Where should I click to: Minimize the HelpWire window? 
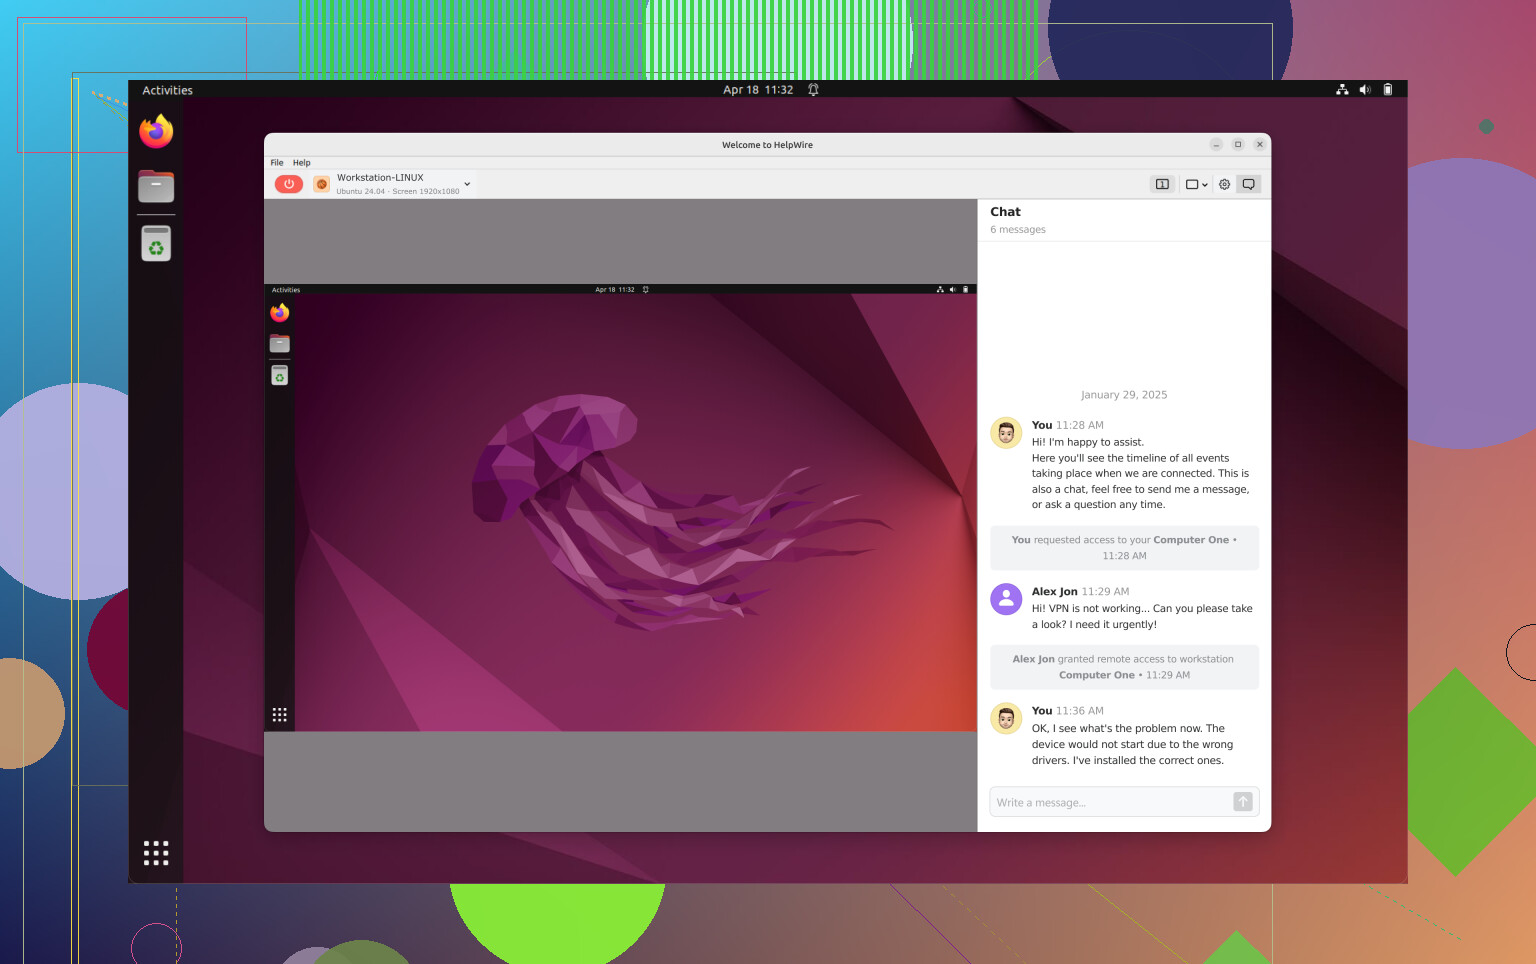pos(1216,145)
